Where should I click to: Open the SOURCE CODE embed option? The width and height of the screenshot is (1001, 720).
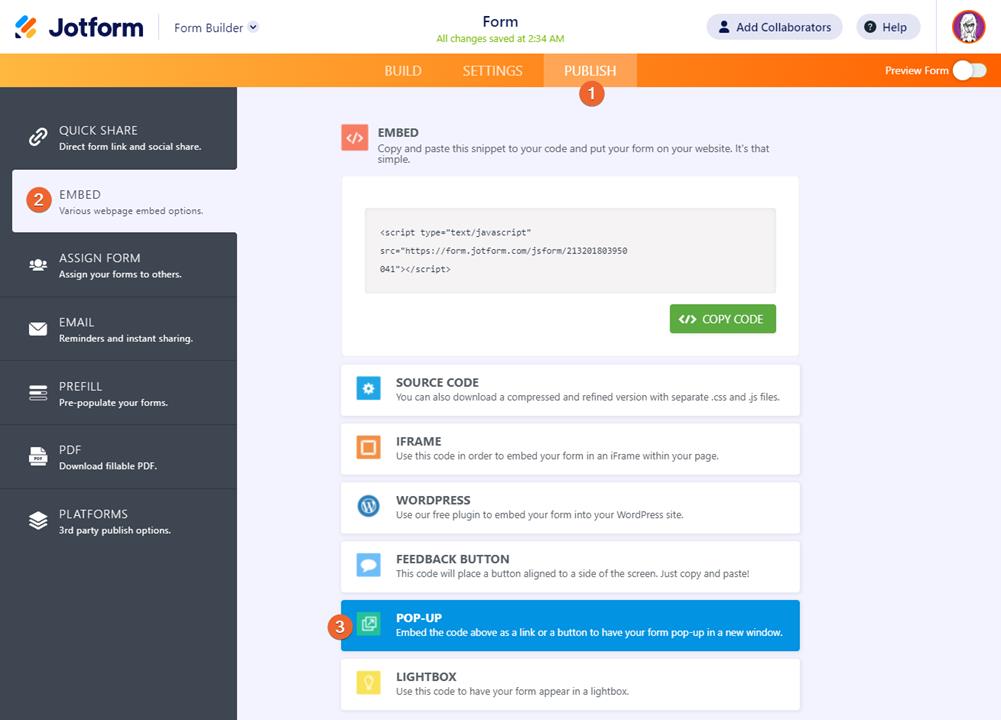point(570,390)
